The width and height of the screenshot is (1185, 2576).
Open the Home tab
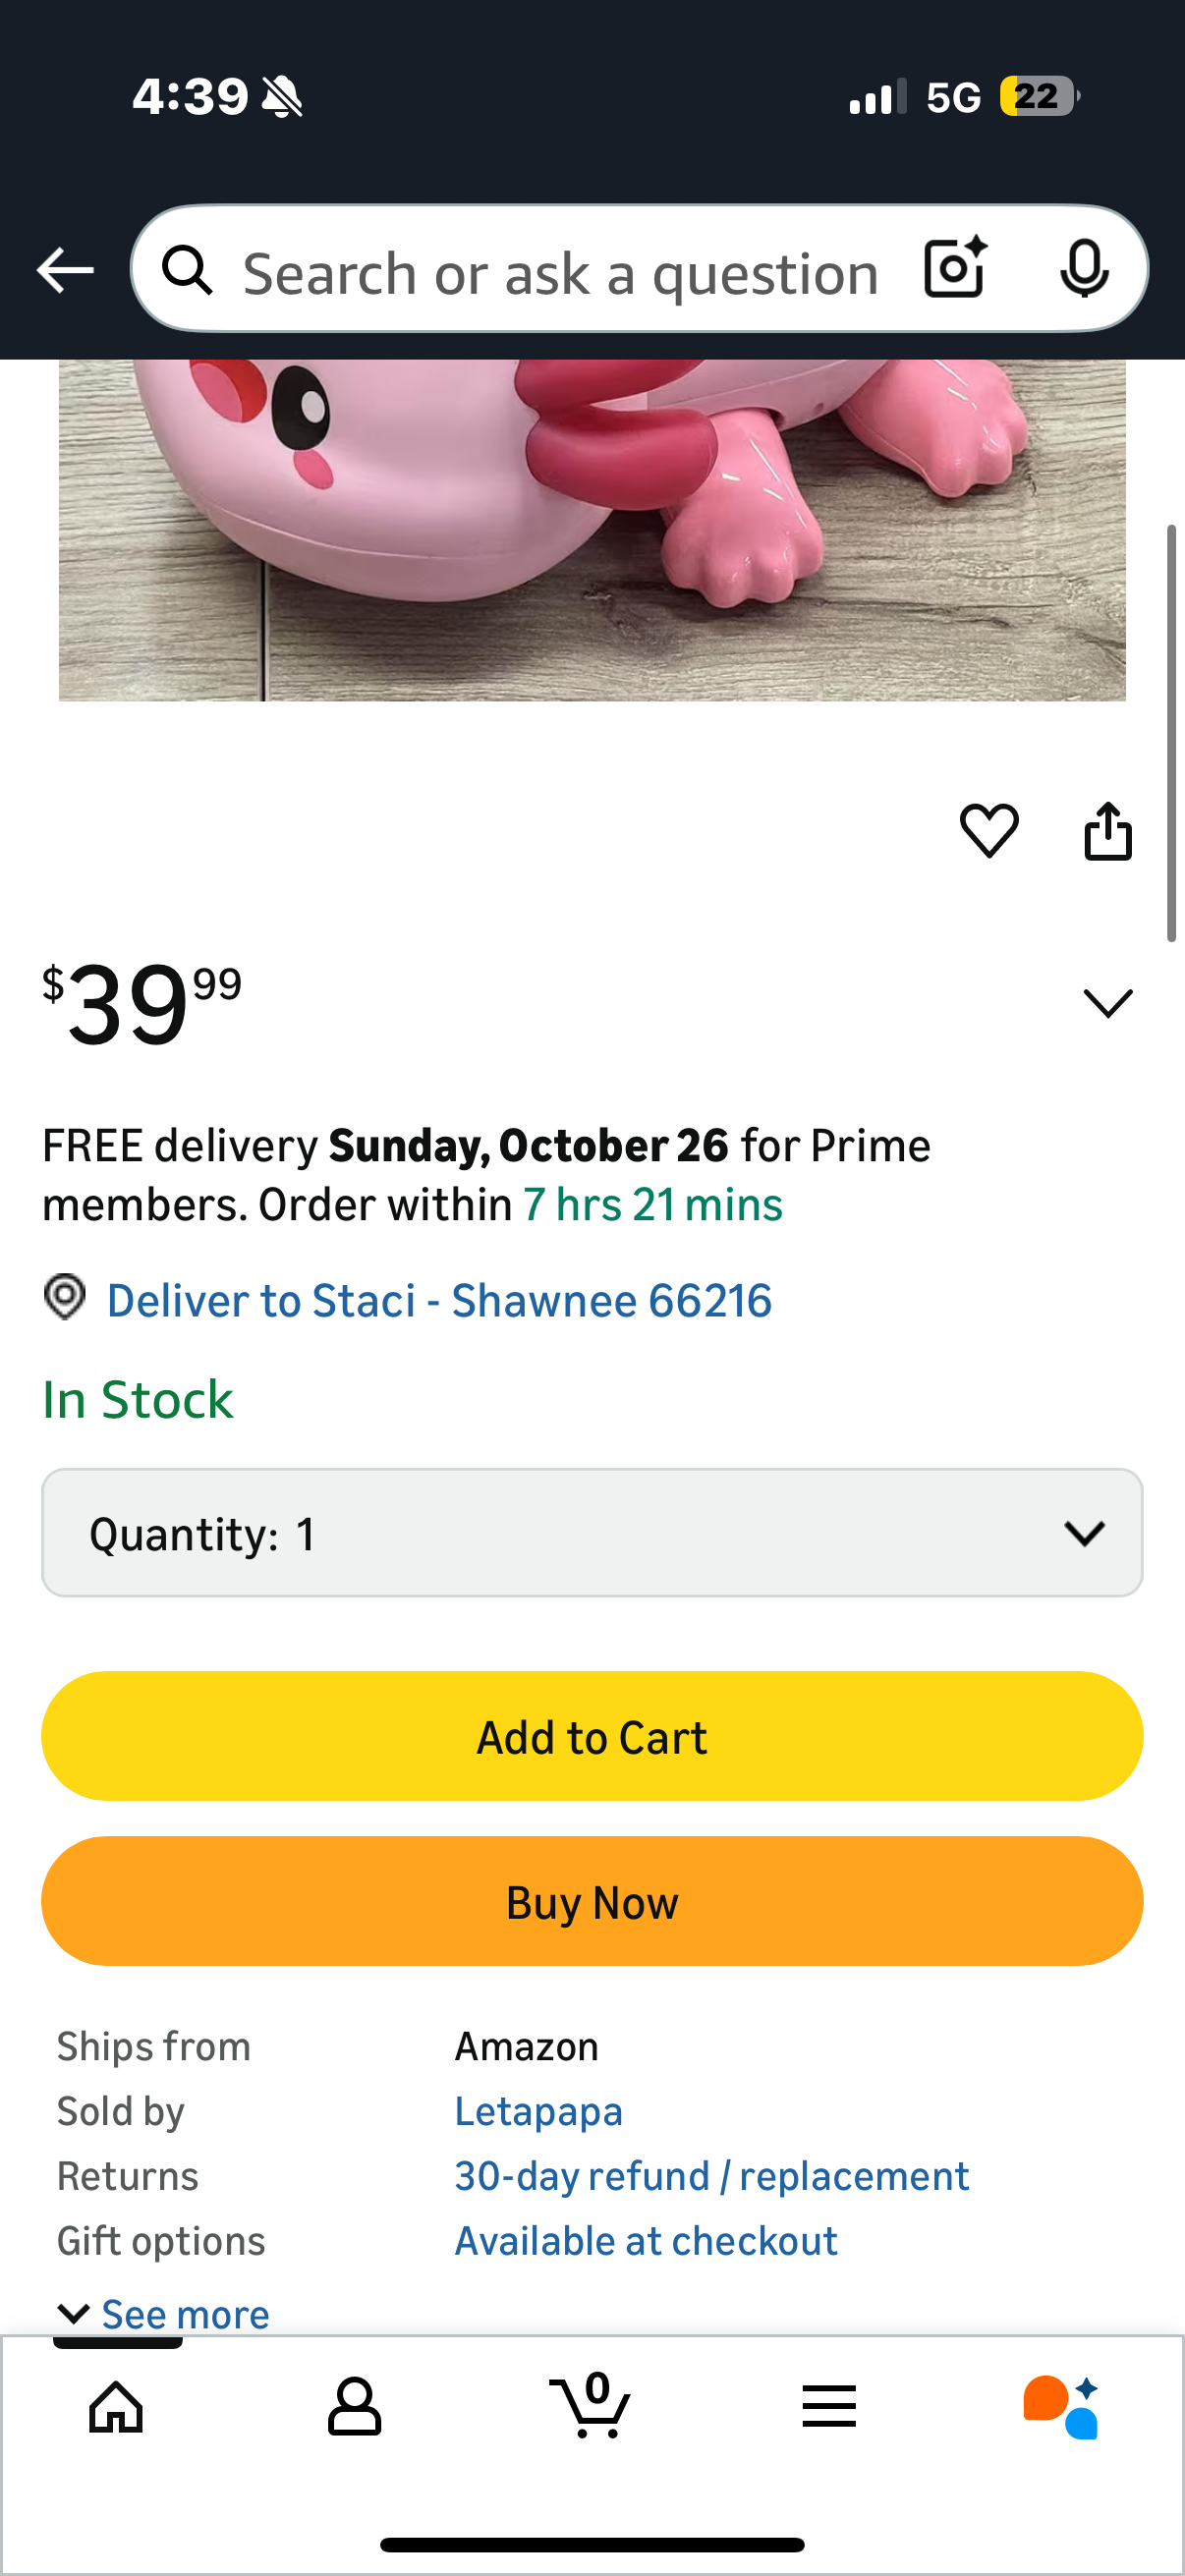click(x=116, y=2406)
